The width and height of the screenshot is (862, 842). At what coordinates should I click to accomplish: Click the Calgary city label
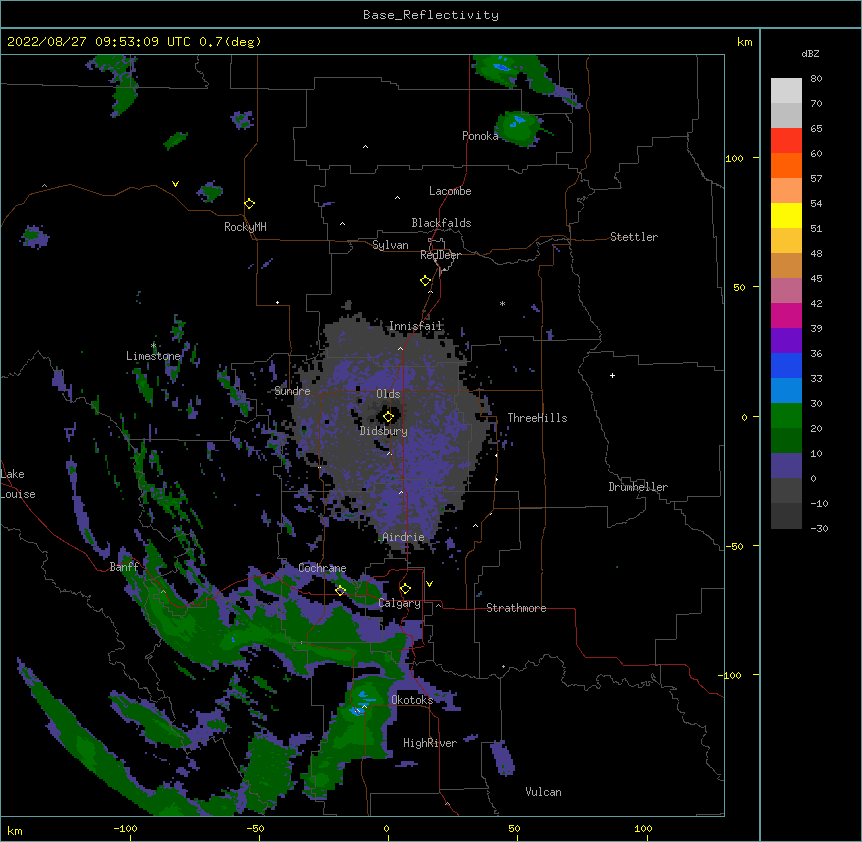[x=400, y=603]
